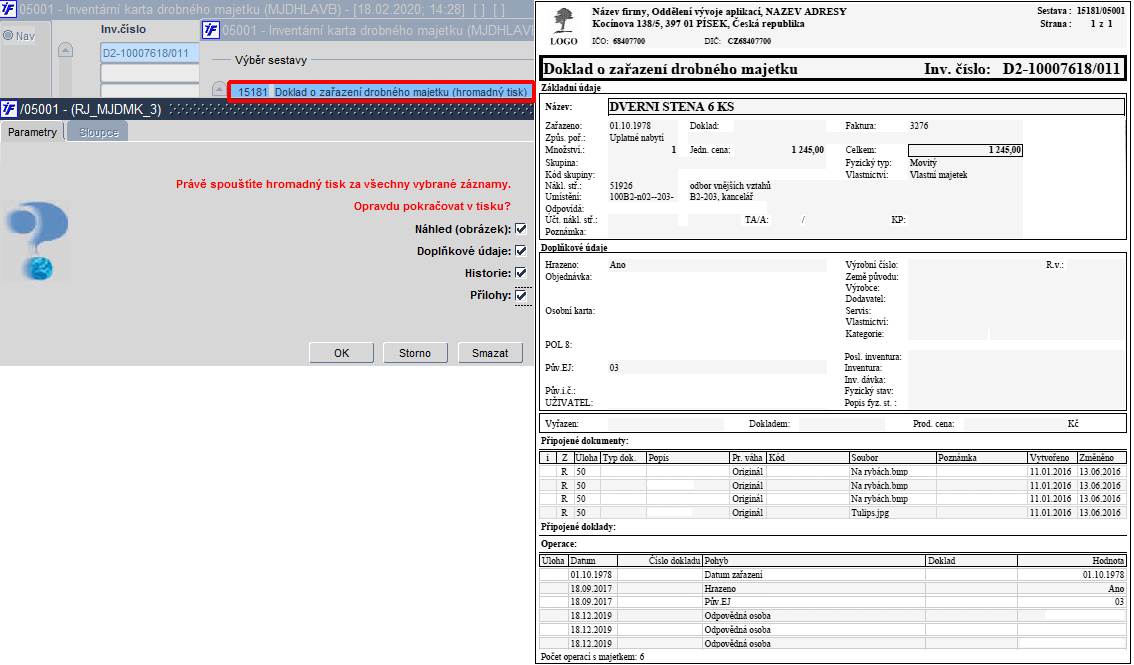This screenshot has height=665, width=1134.
Task: Click the 'Uplatné nabytí' value
Action: (637, 137)
